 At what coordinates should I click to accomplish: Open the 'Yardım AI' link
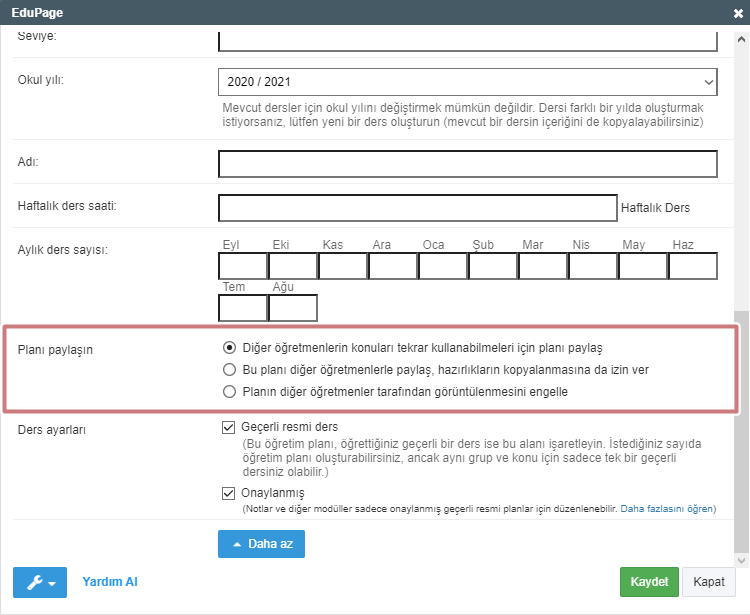pyautogui.click(x=110, y=582)
